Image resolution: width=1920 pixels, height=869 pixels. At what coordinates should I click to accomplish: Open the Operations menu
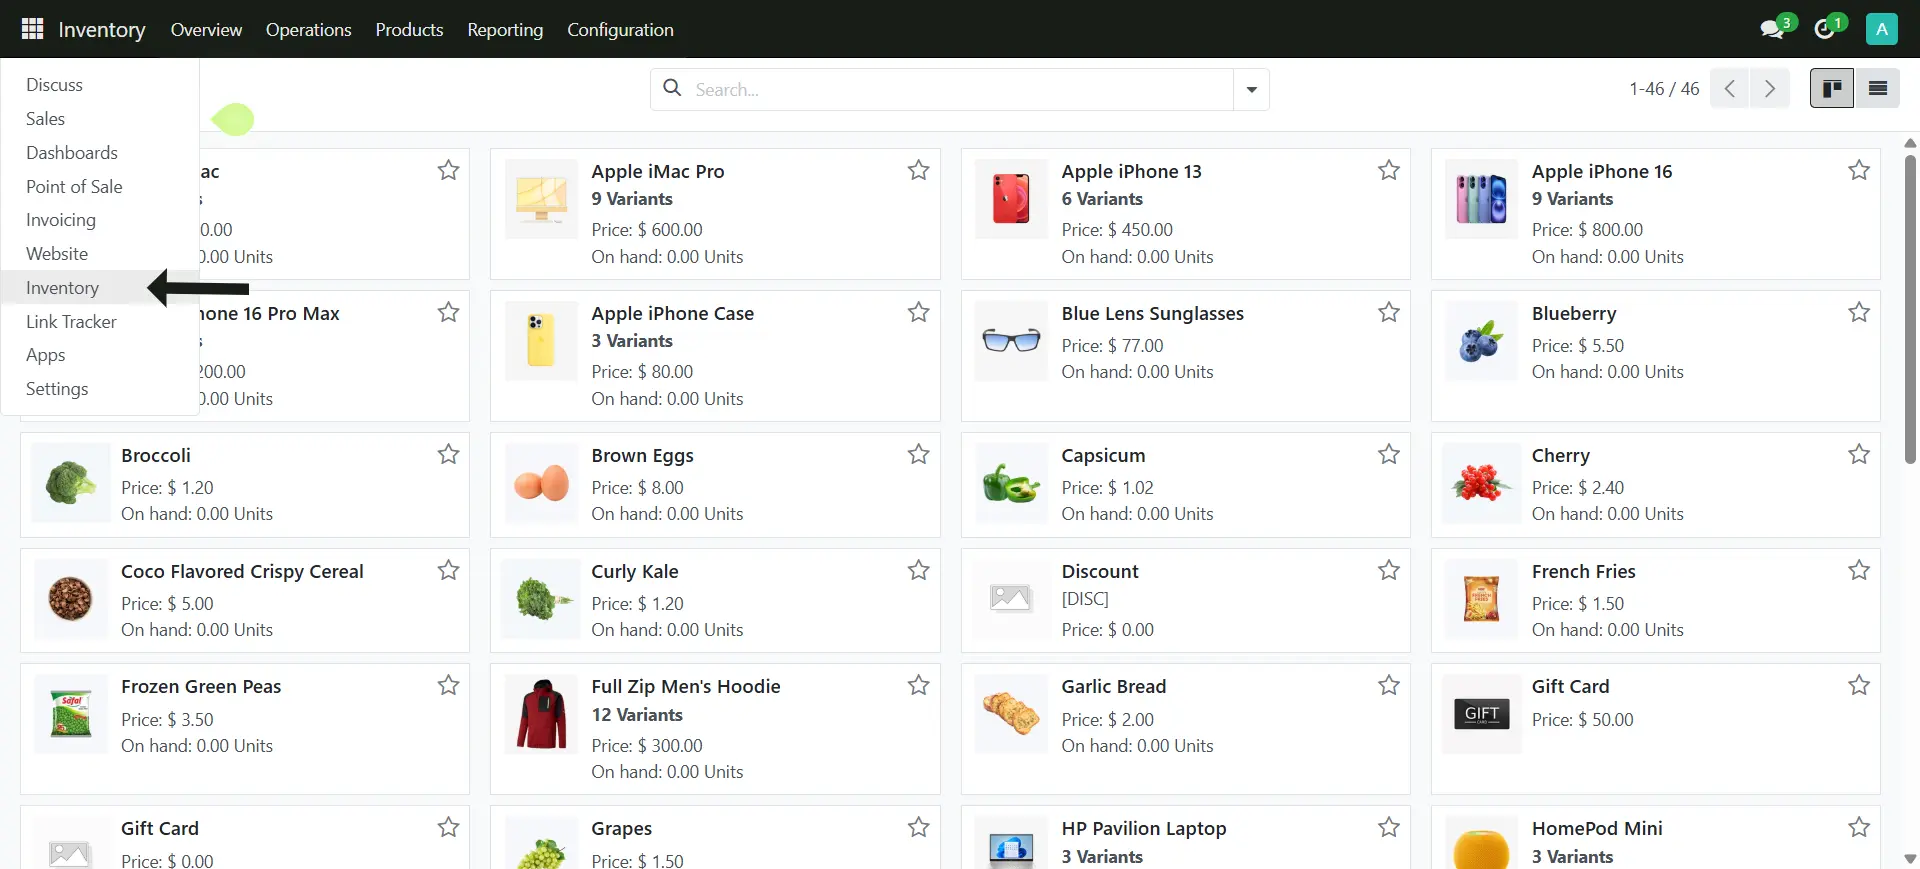pyautogui.click(x=308, y=30)
